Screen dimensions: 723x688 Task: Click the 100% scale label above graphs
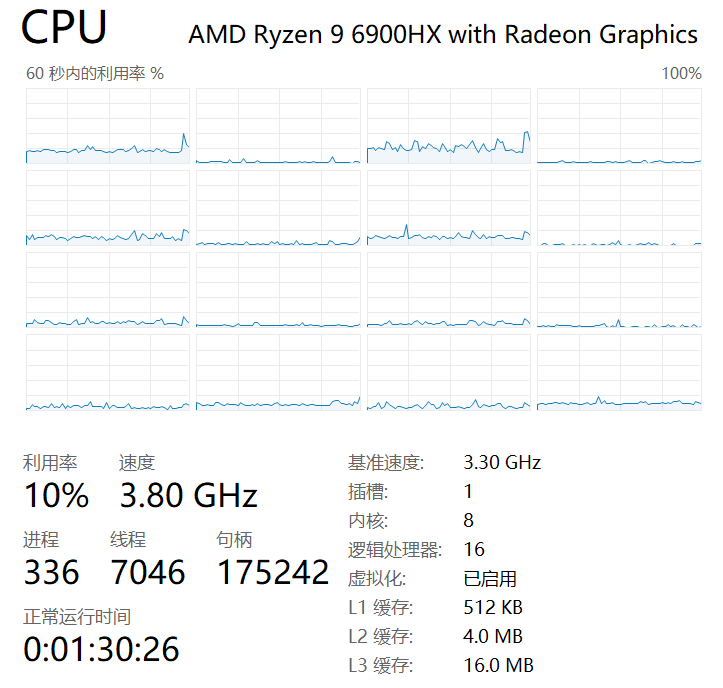pos(680,74)
